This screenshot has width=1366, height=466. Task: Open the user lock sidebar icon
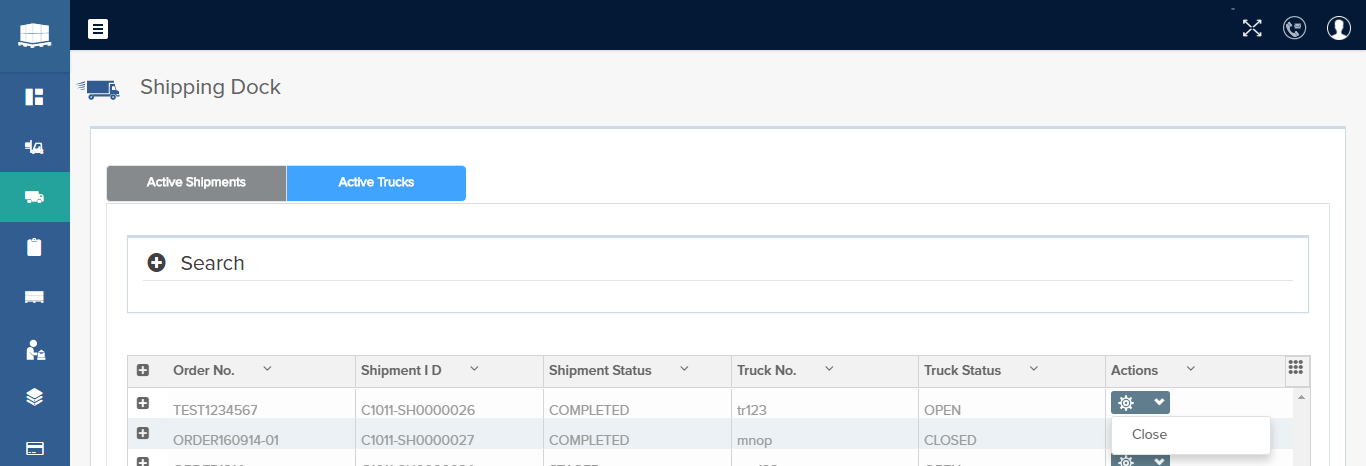34,350
